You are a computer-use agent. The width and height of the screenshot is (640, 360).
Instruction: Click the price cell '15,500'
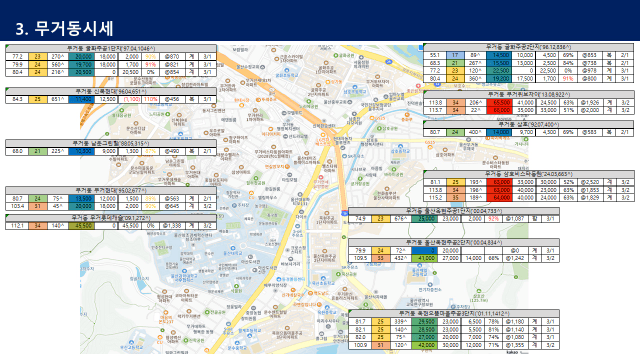pos(500,63)
